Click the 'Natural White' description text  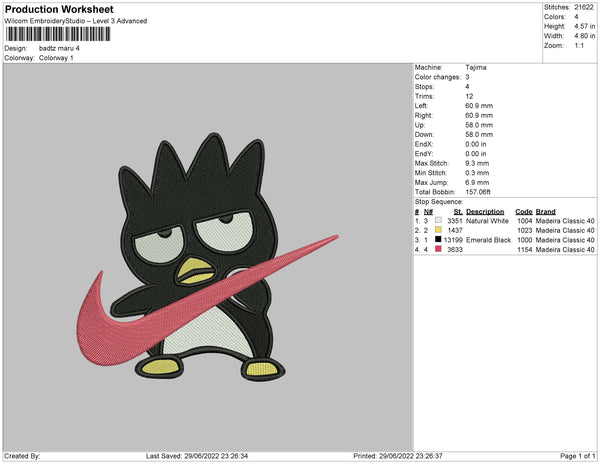coord(487,221)
